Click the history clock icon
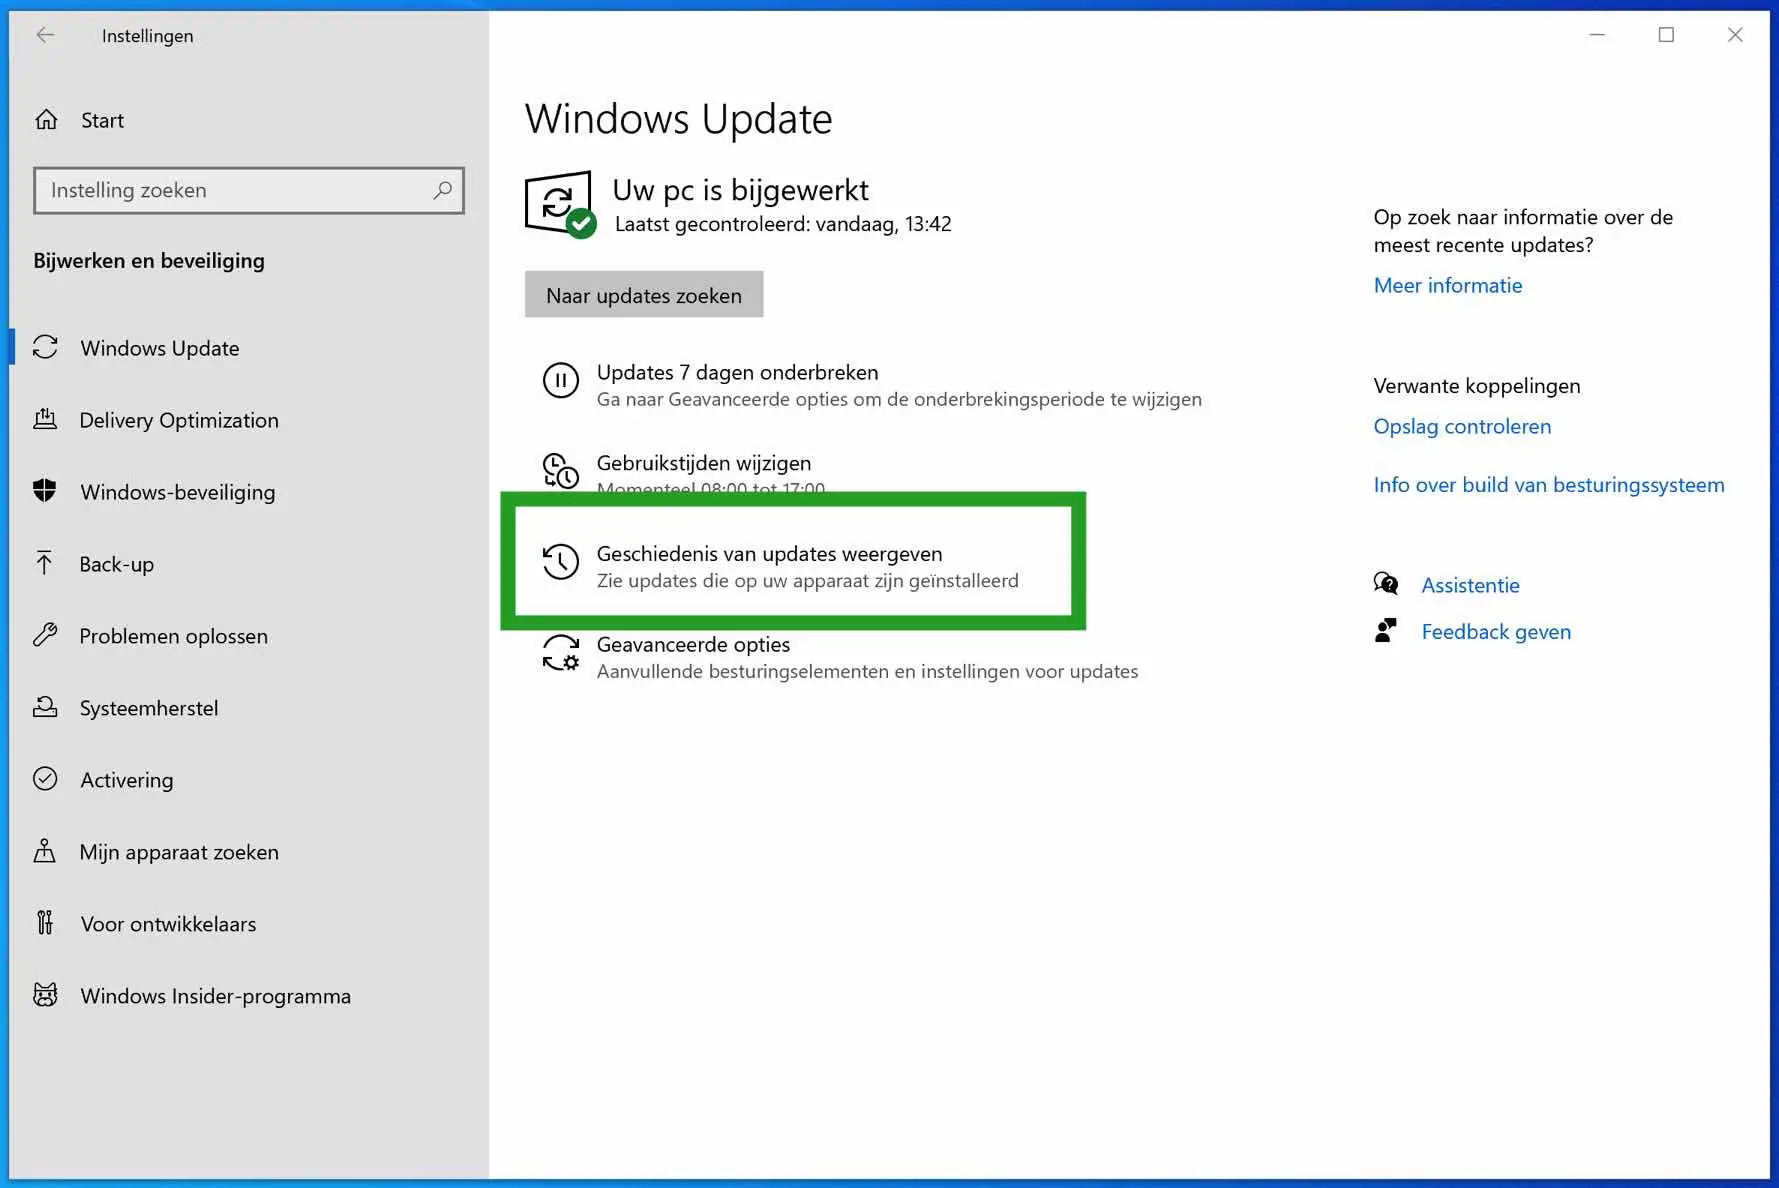The image size is (1779, 1188). (x=560, y=562)
